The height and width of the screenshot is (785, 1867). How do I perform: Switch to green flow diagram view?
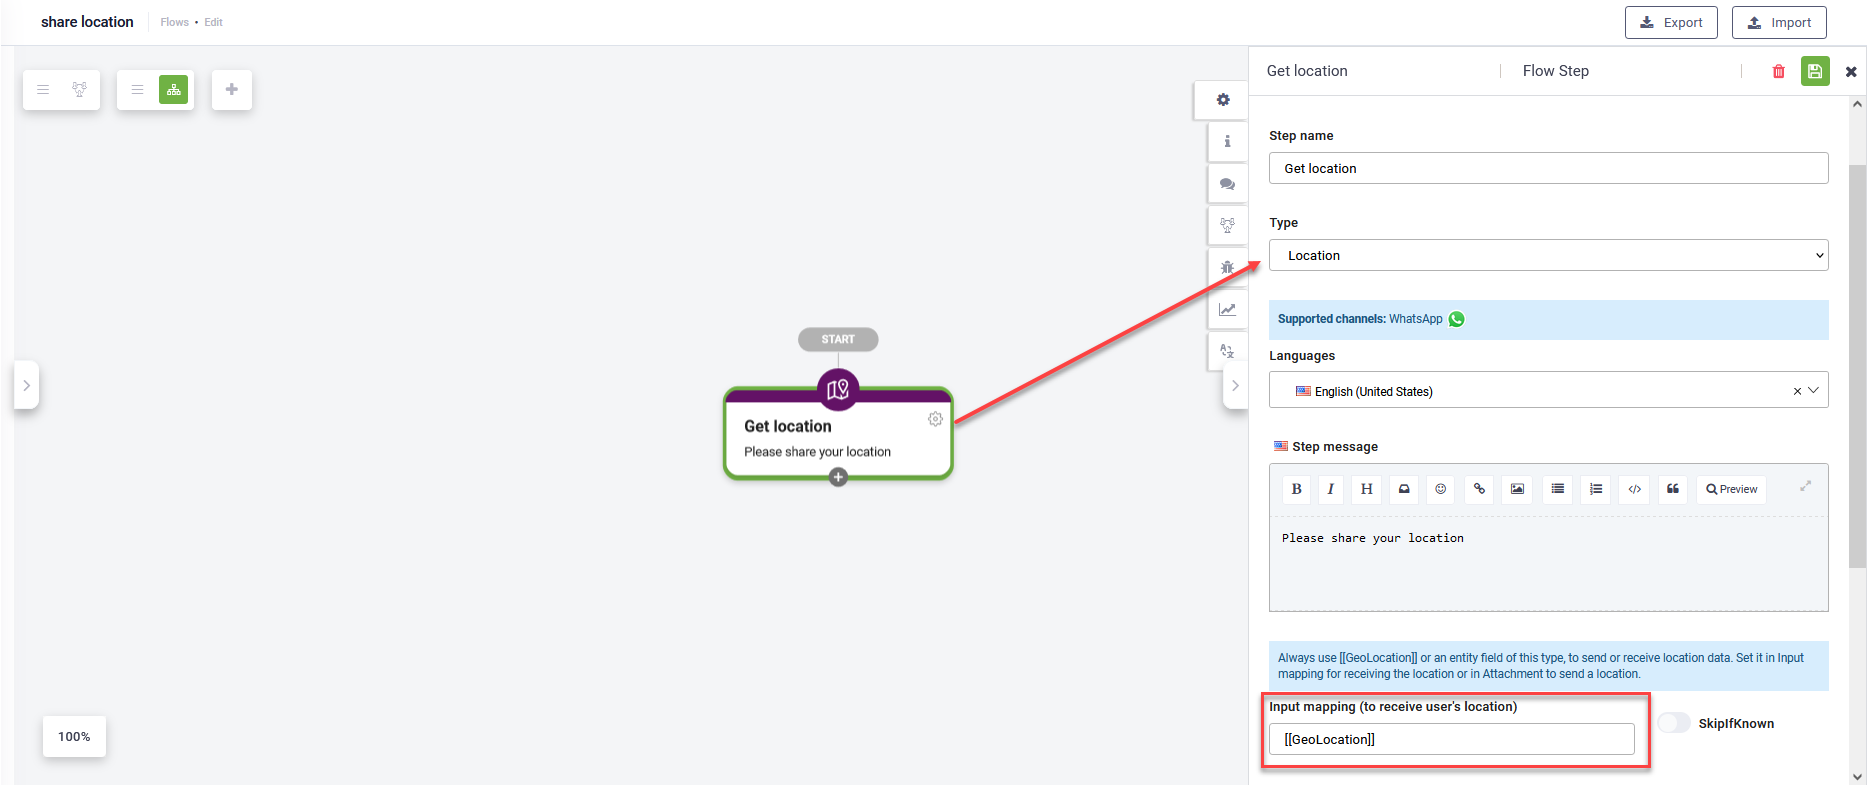174,90
